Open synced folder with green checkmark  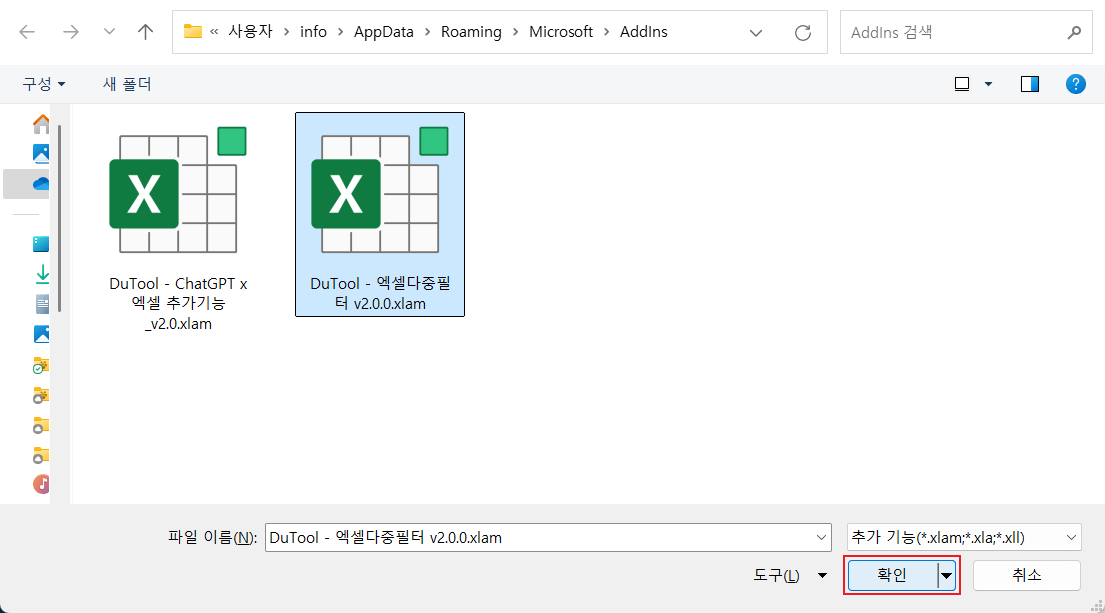(x=41, y=365)
